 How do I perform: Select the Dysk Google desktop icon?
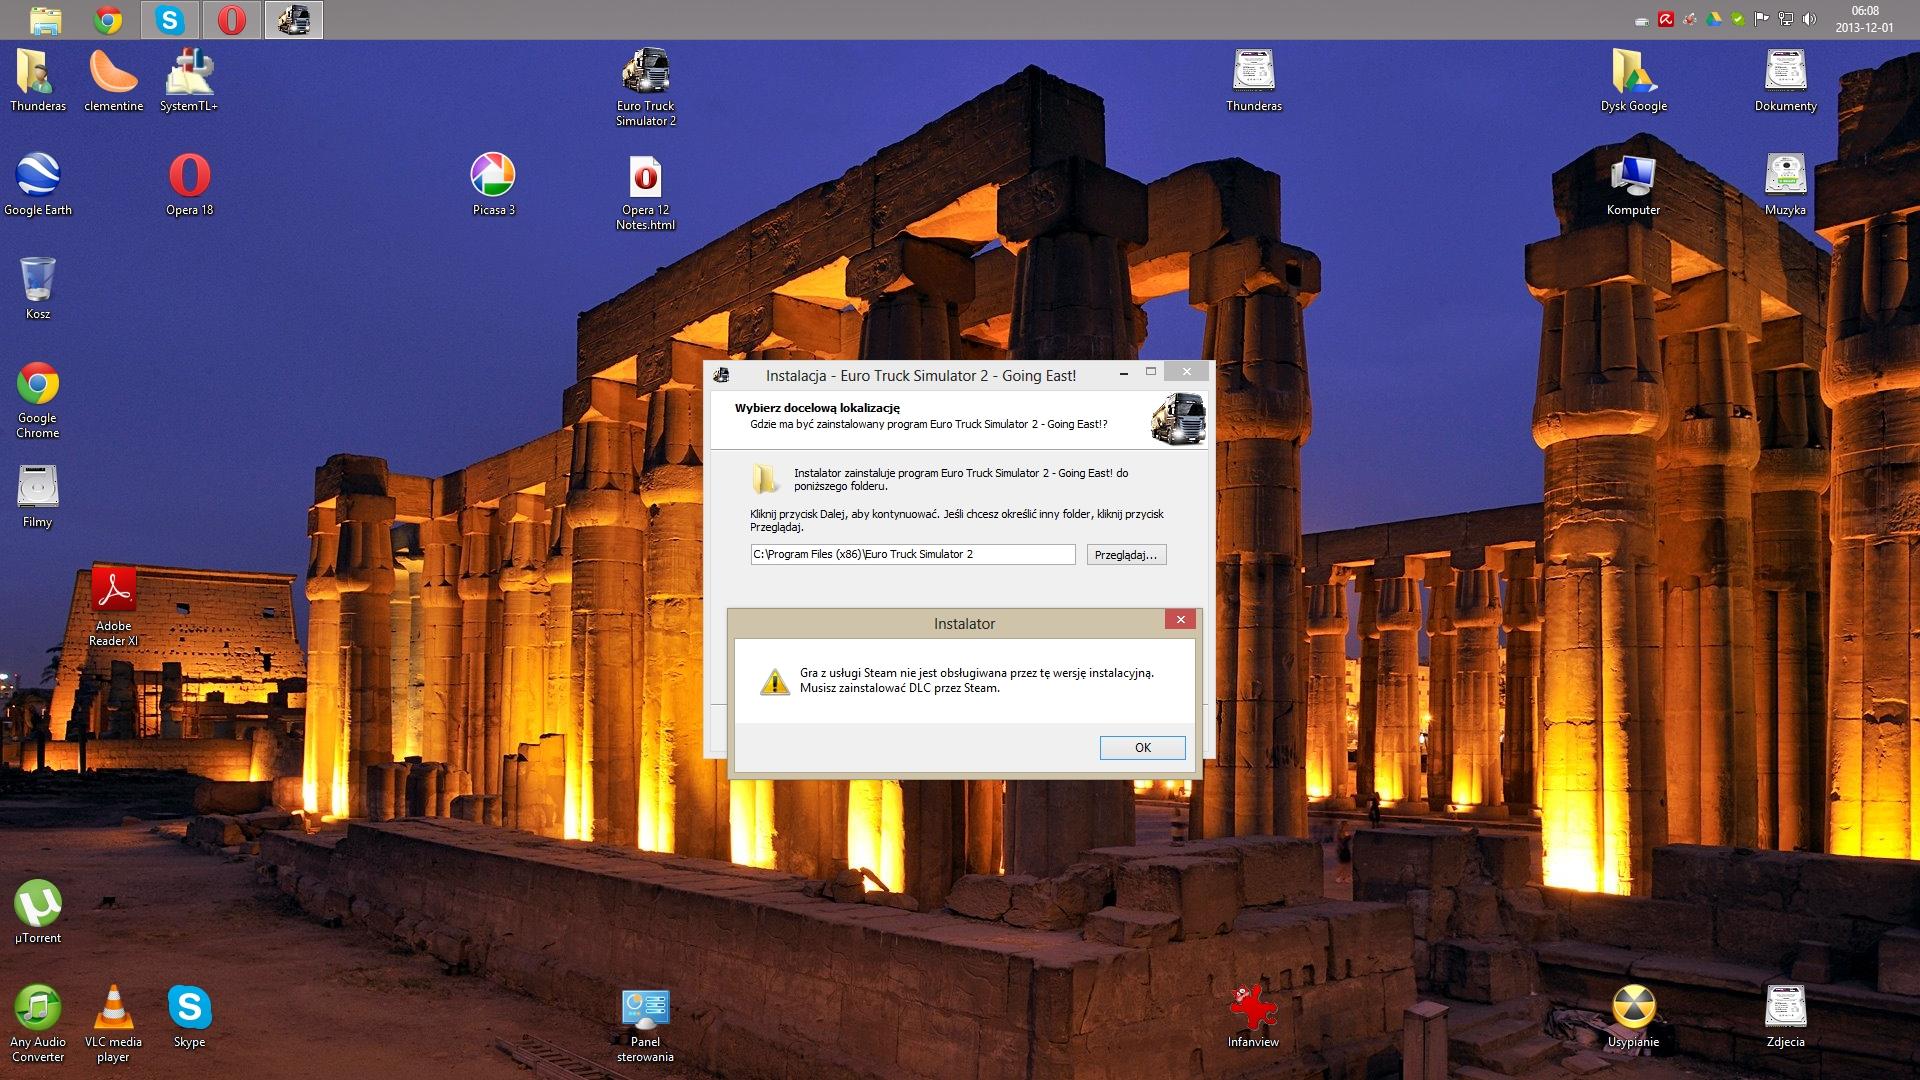pyautogui.click(x=1633, y=80)
